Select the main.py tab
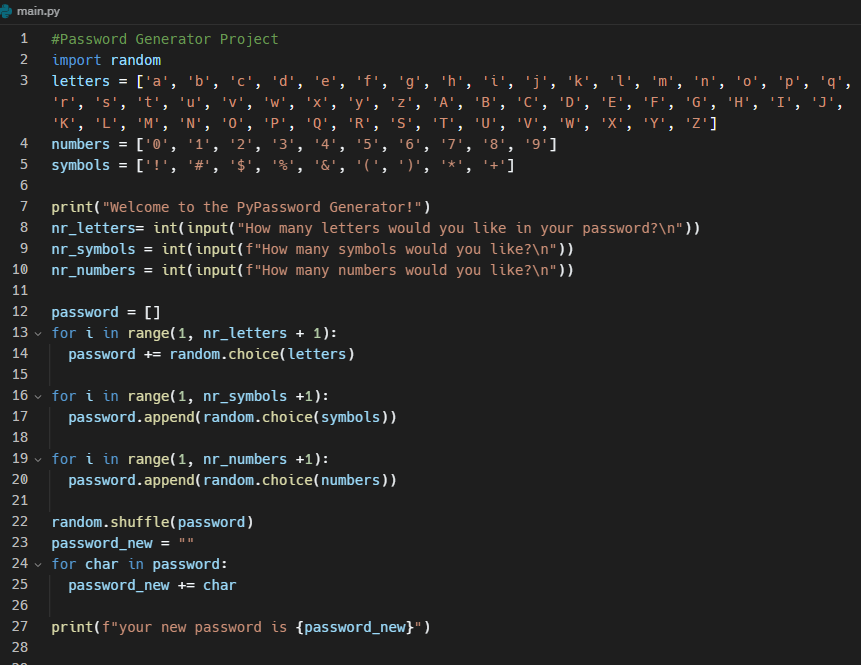Viewport: 861px width, 665px height. coord(40,11)
